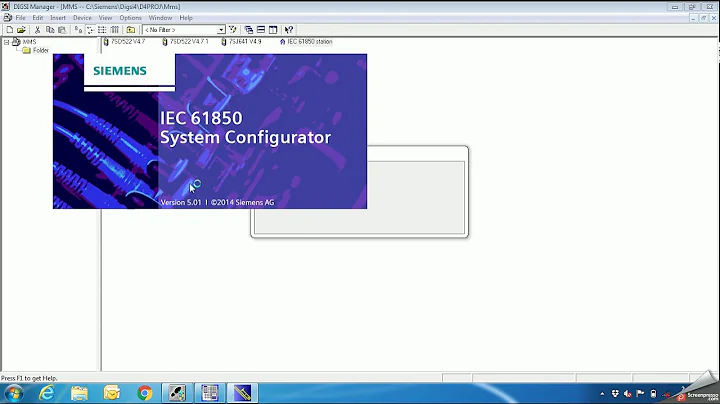Click the Paste toolbar icon

click(x=62, y=30)
